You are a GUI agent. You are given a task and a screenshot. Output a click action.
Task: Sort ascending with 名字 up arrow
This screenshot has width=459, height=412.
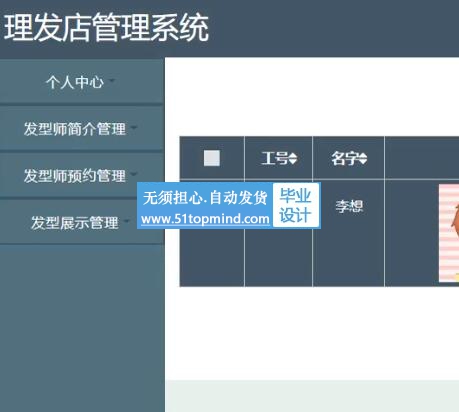click(x=363, y=155)
